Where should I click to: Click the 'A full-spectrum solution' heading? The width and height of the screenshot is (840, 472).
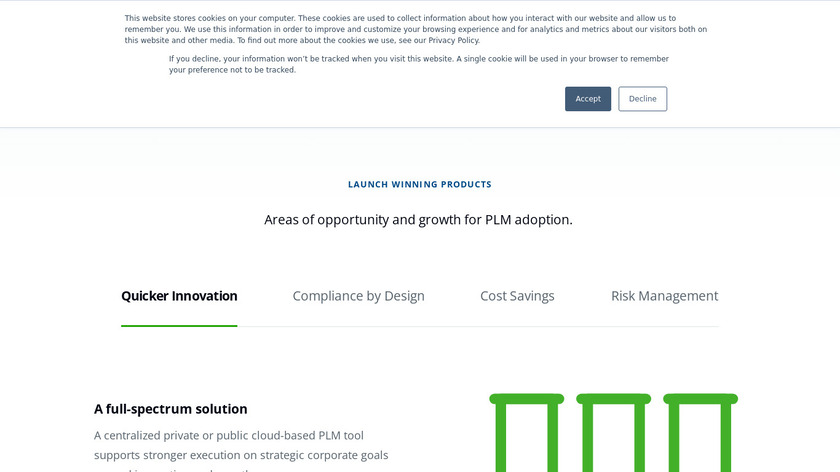171,409
